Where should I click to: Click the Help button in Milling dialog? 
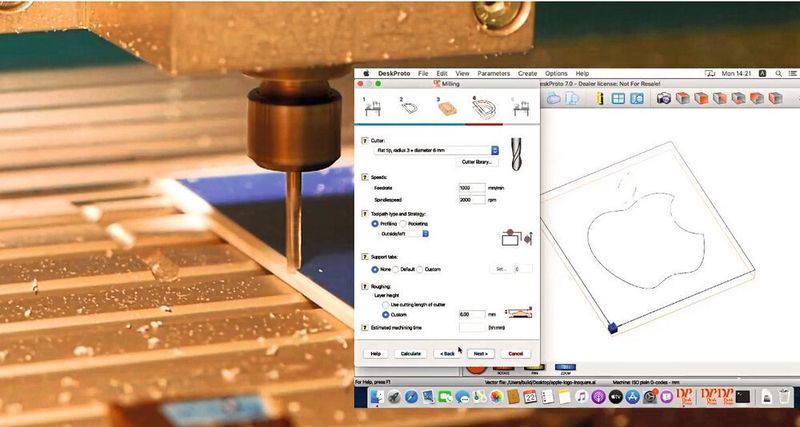[x=376, y=354]
